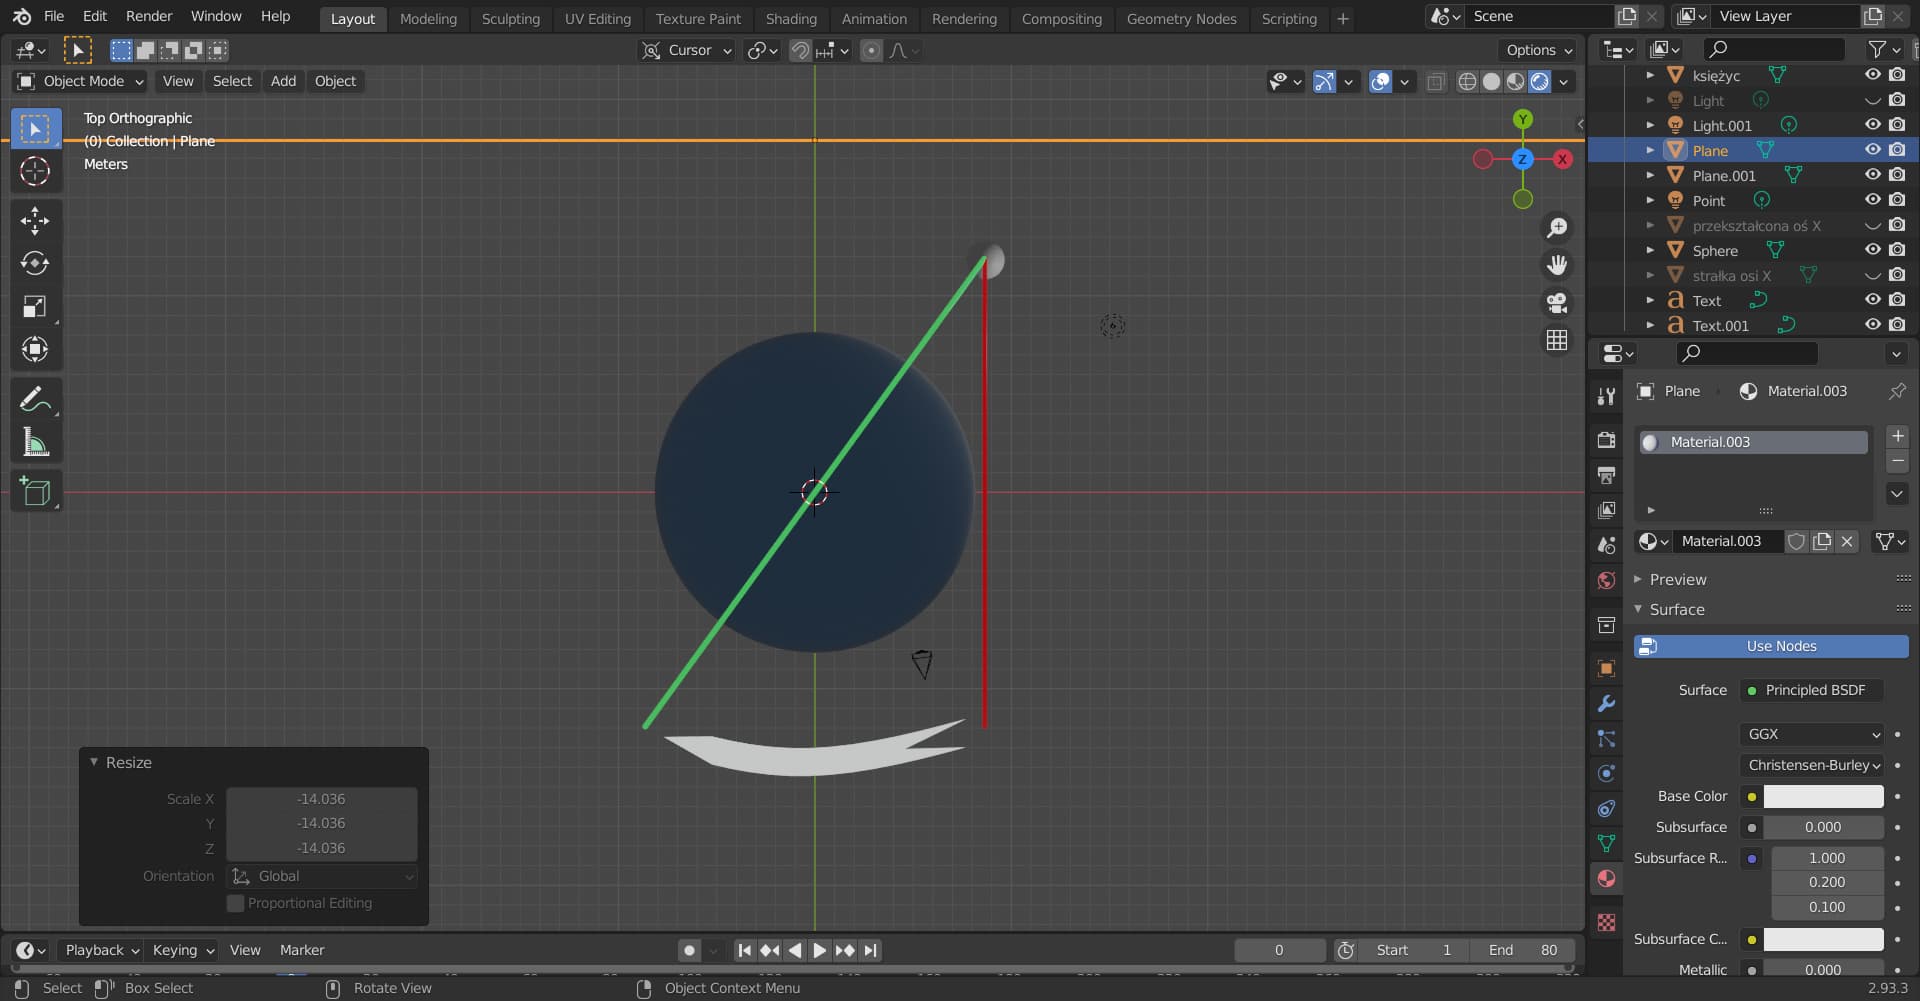Viewport: 1920px width, 1001px height.
Task: Enable Proportional Editing in the Resize panel
Action: (235, 903)
